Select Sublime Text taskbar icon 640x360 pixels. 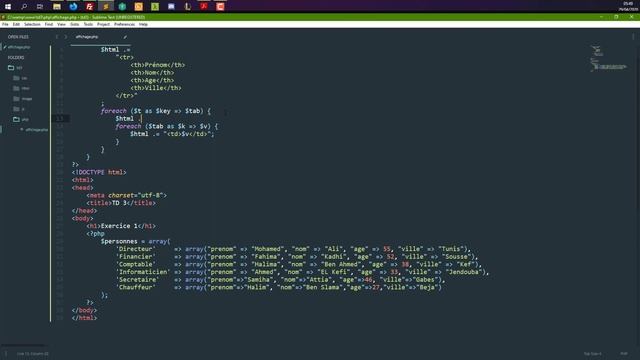(106, 7)
